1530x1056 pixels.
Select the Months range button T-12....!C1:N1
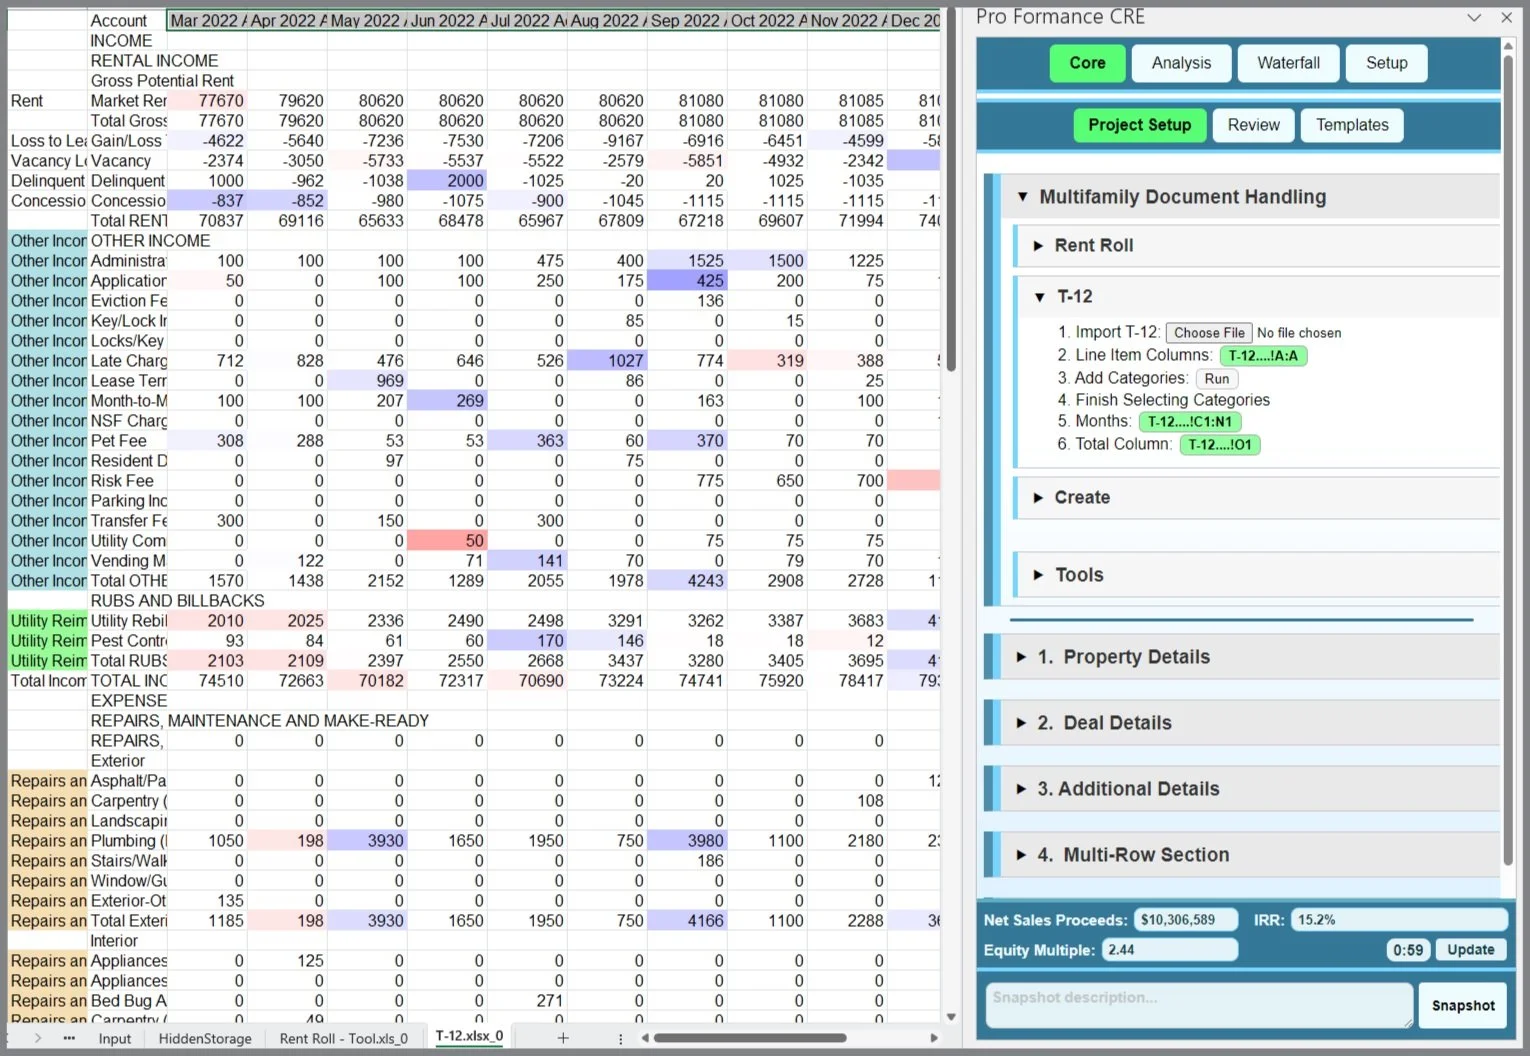tap(1189, 421)
